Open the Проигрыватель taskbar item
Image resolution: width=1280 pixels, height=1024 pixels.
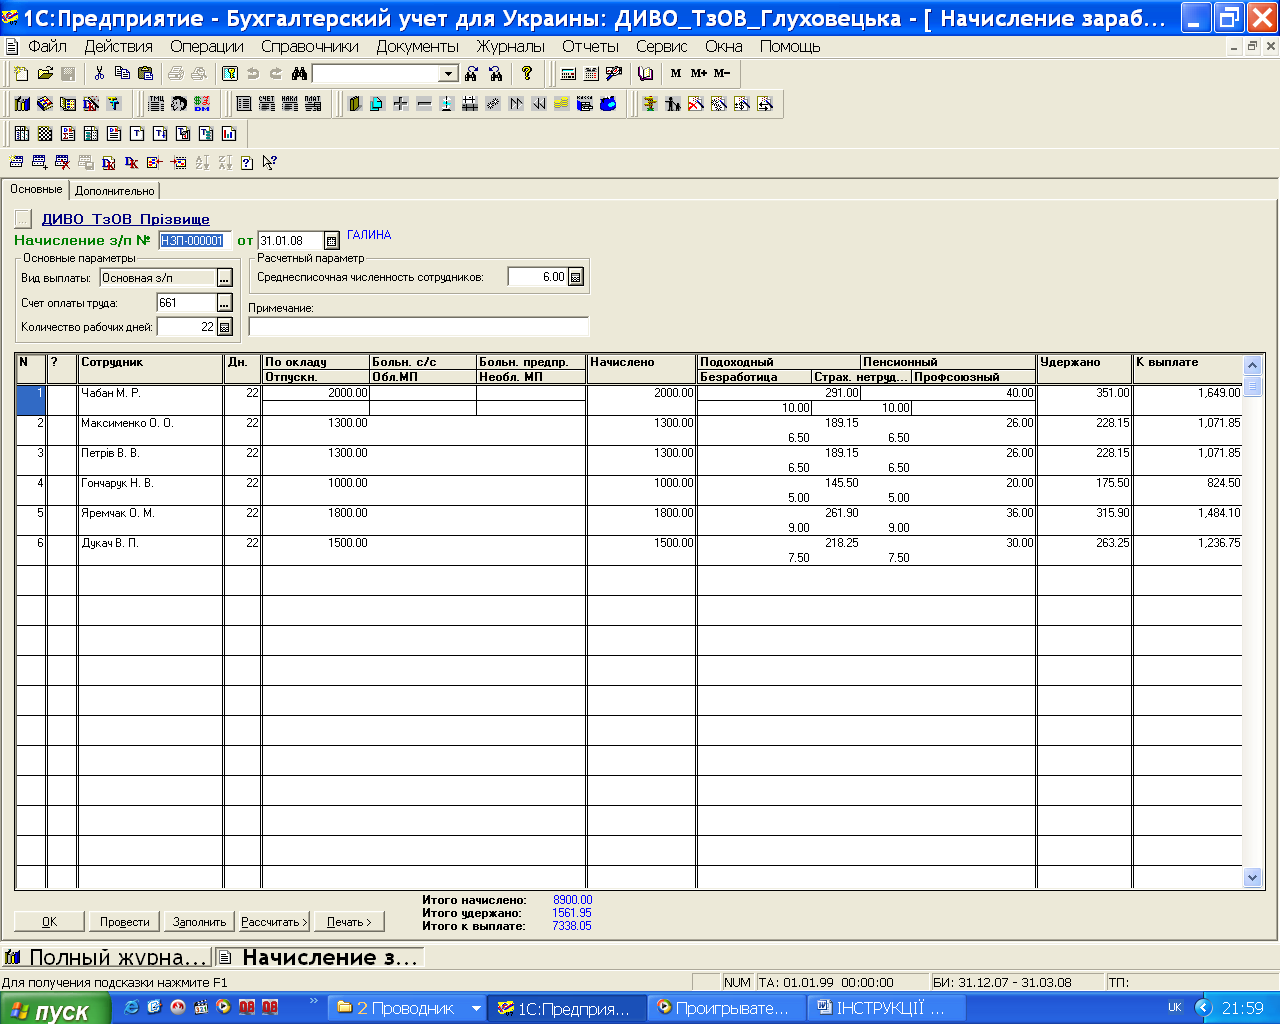coord(726,1009)
